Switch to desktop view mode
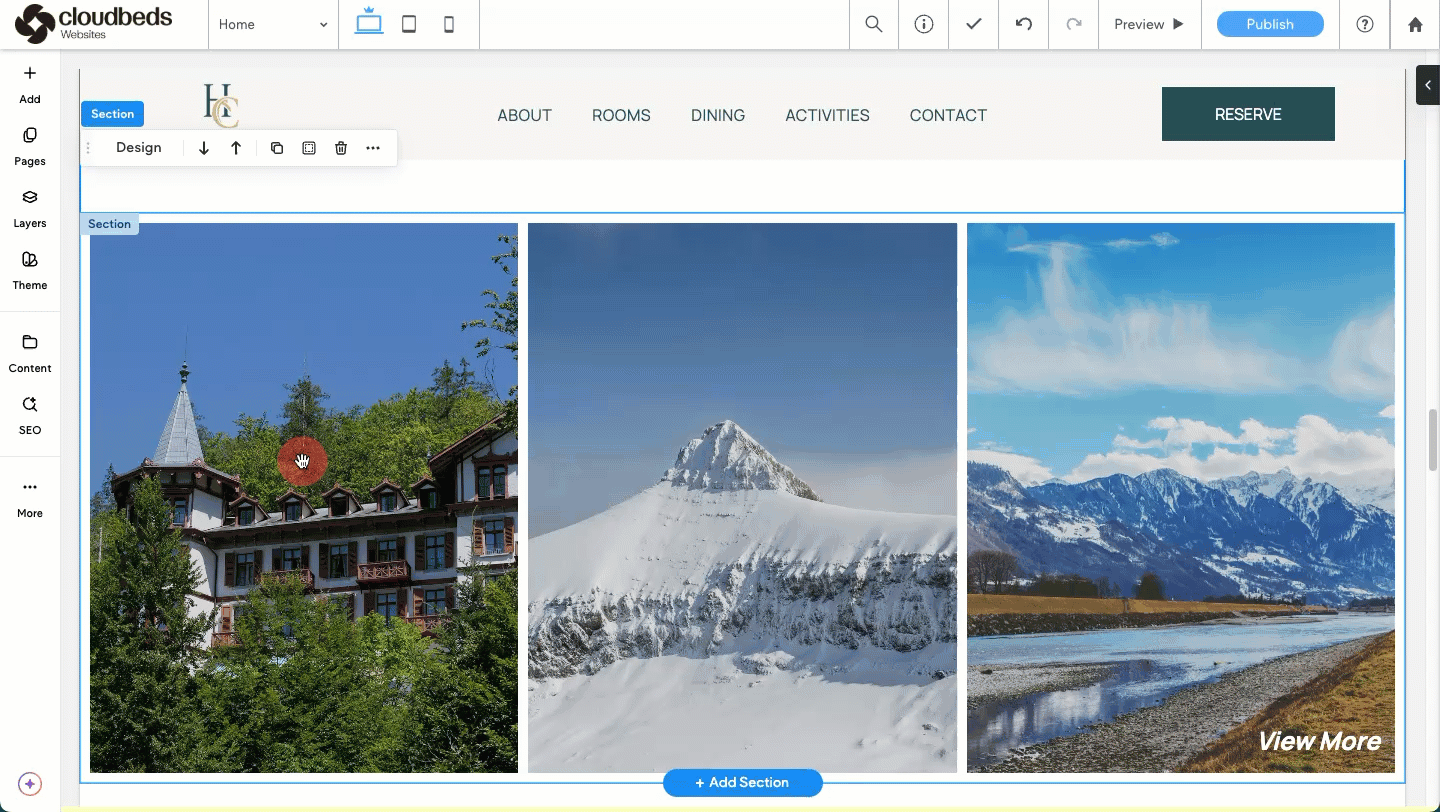This screenshot has height=812, width=1440. [369, 24]
